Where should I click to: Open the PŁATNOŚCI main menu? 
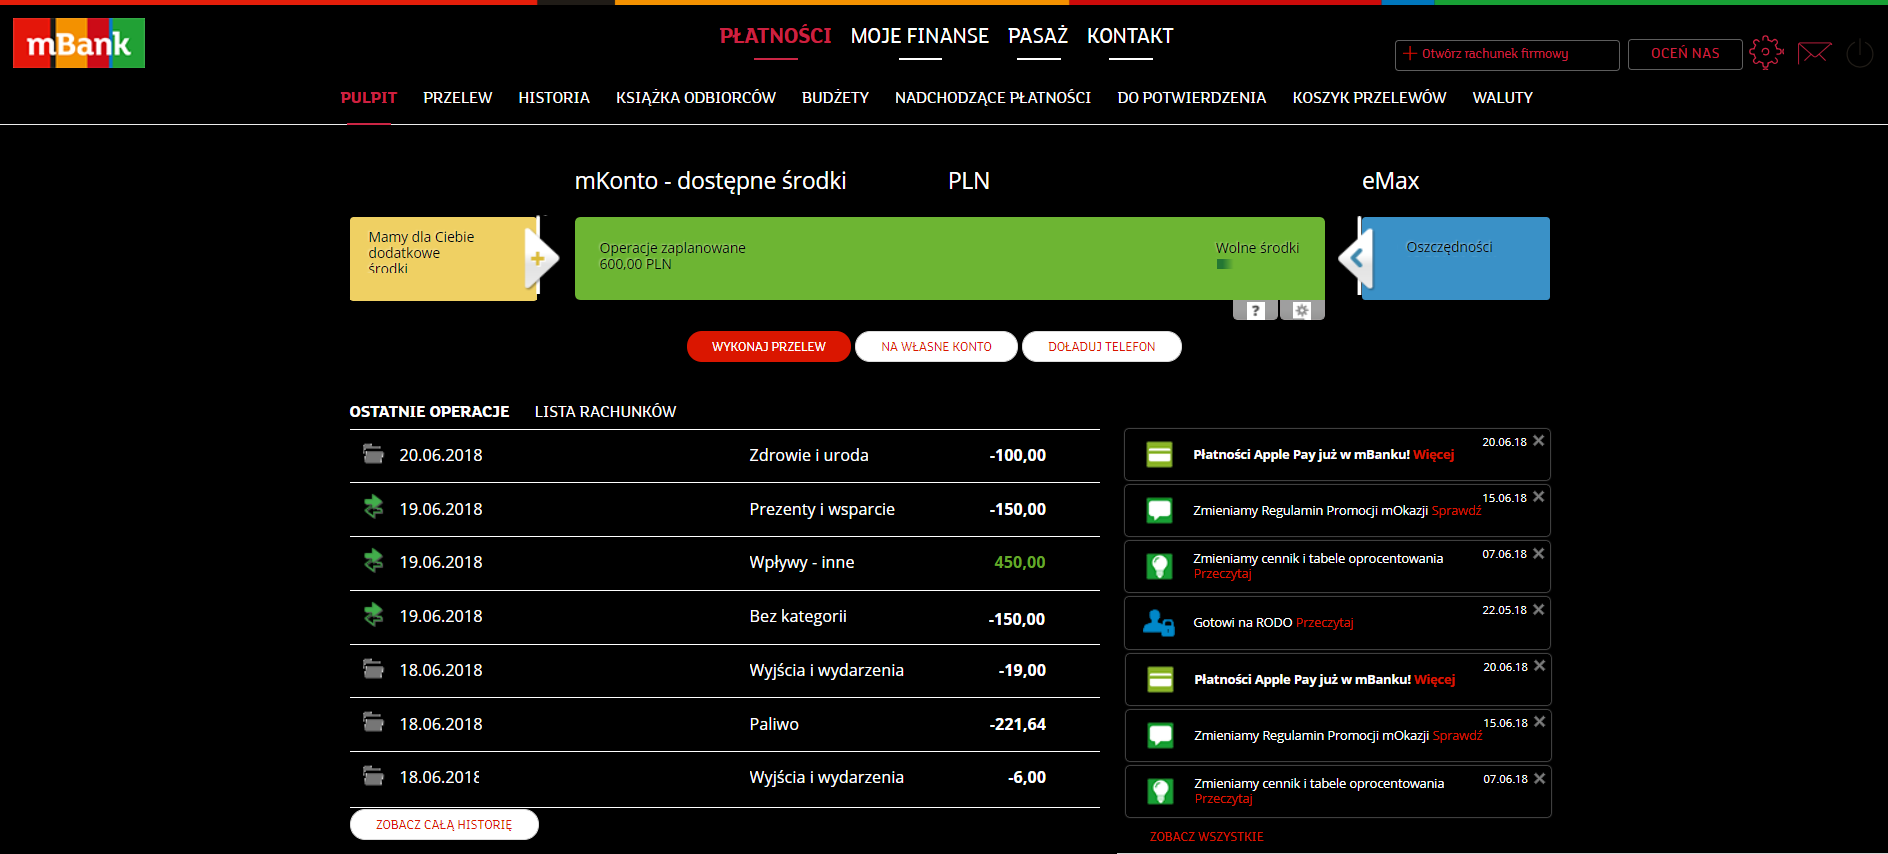tap(776, 36)
